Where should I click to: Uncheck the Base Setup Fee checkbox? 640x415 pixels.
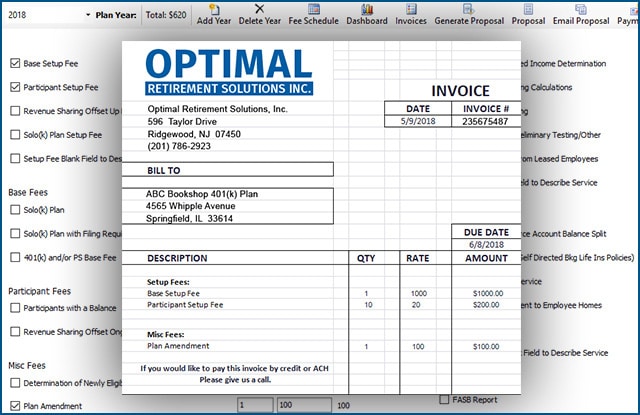click(15, 63)
